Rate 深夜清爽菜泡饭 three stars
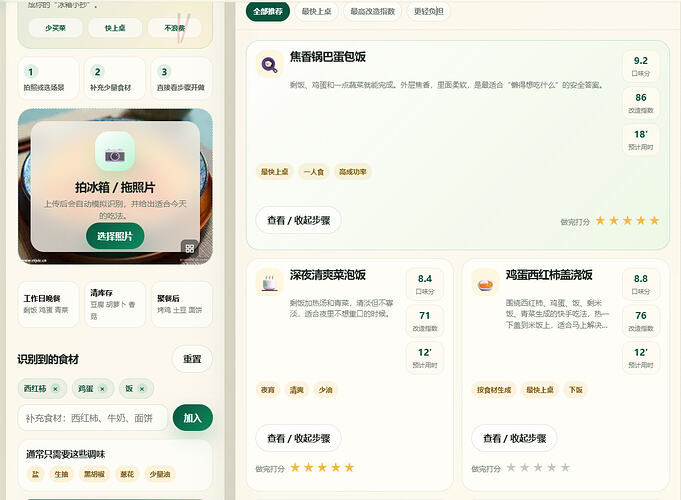 coord(322,467)
